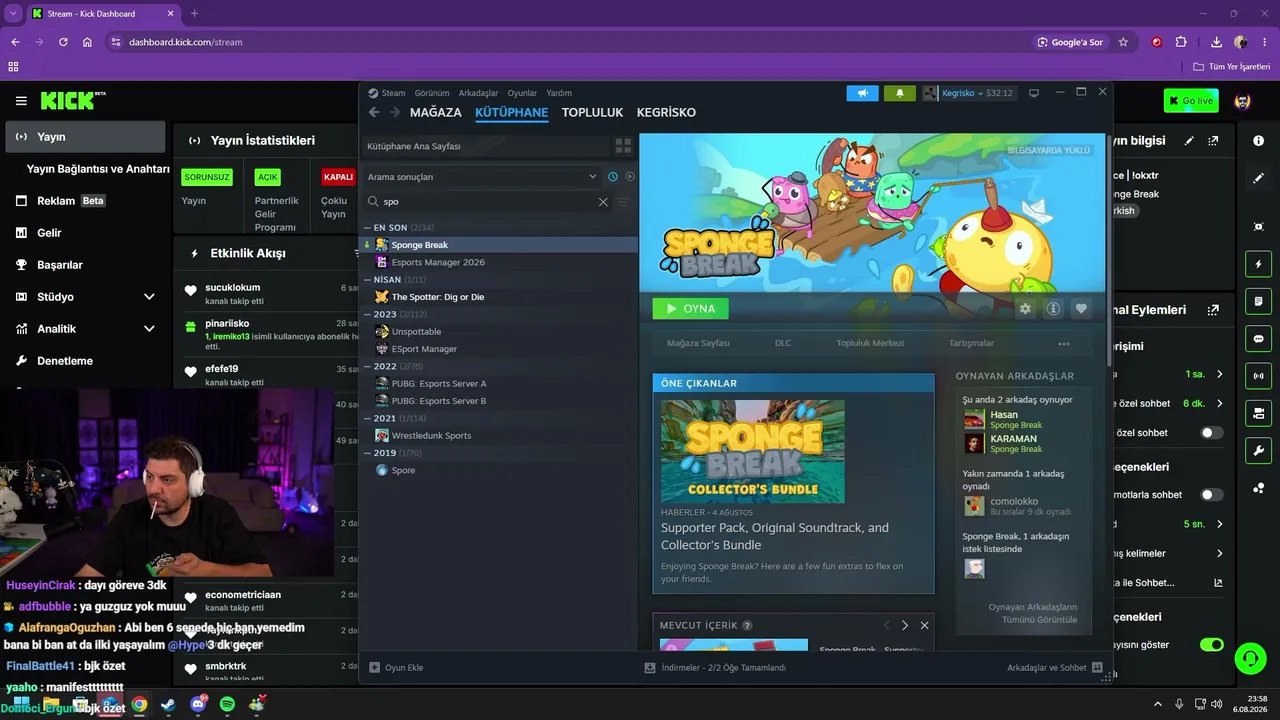Open 5 sn. setting chevron
This screenshot has height=720, width=1280.
[x=1219, y=524]
